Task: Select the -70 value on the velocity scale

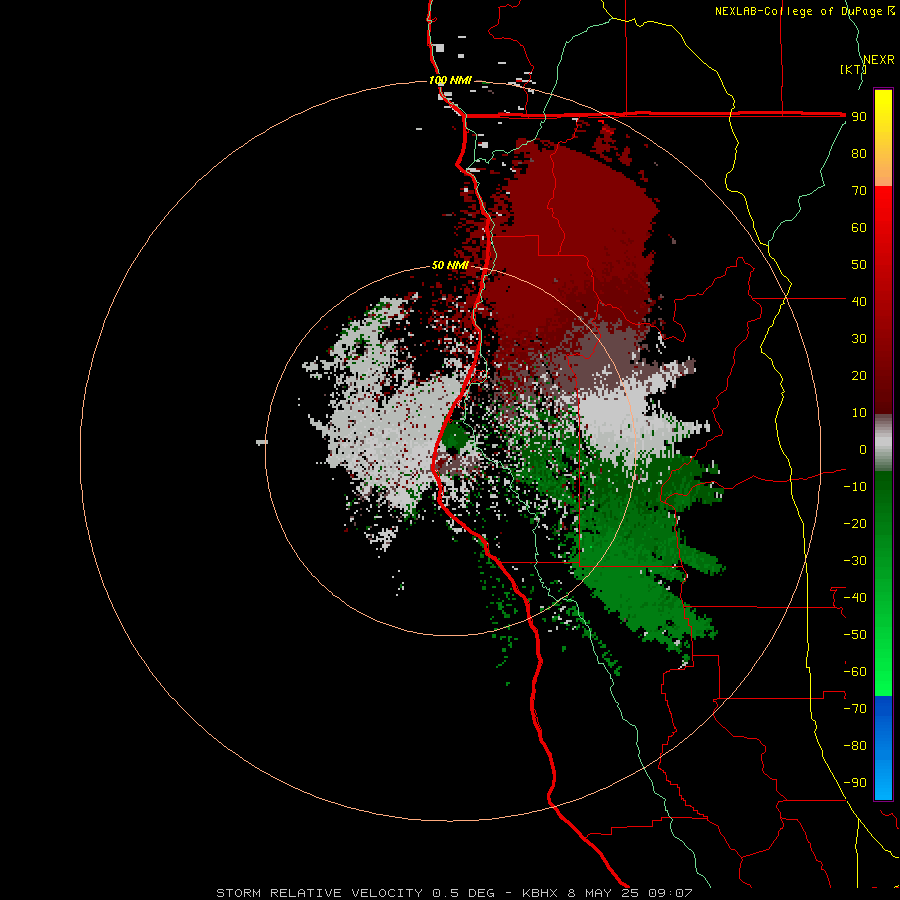Action: coord(855,709)
